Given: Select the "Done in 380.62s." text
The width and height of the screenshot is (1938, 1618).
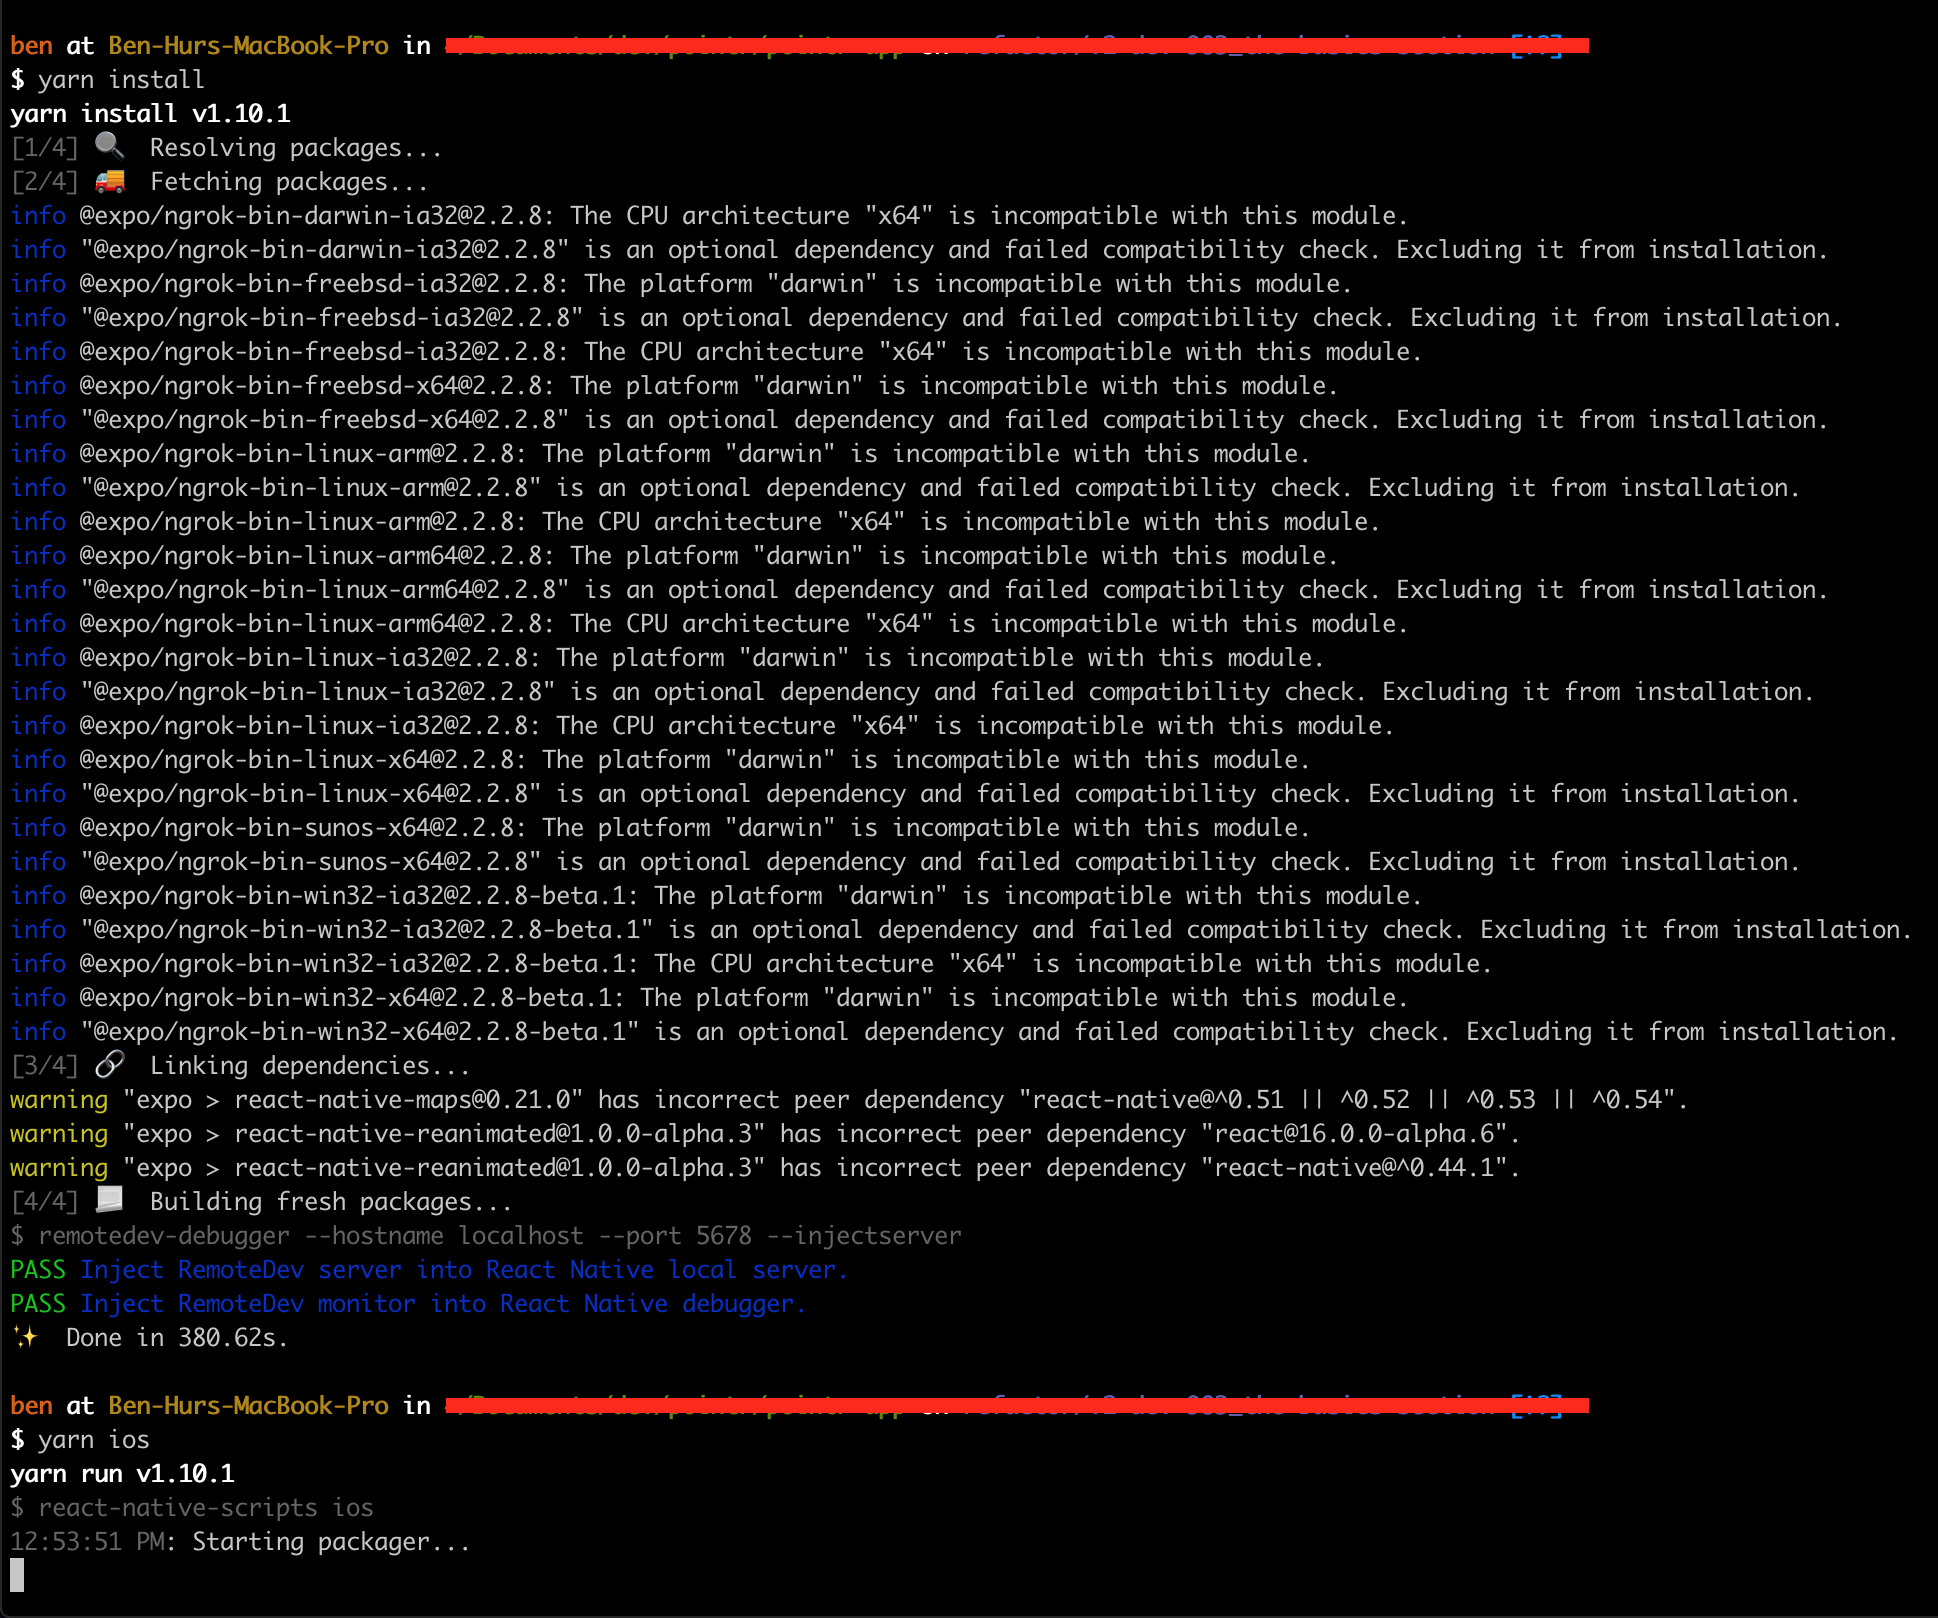Looking at the screenshot, I should pyautogui.click(x=177, y=1338).
